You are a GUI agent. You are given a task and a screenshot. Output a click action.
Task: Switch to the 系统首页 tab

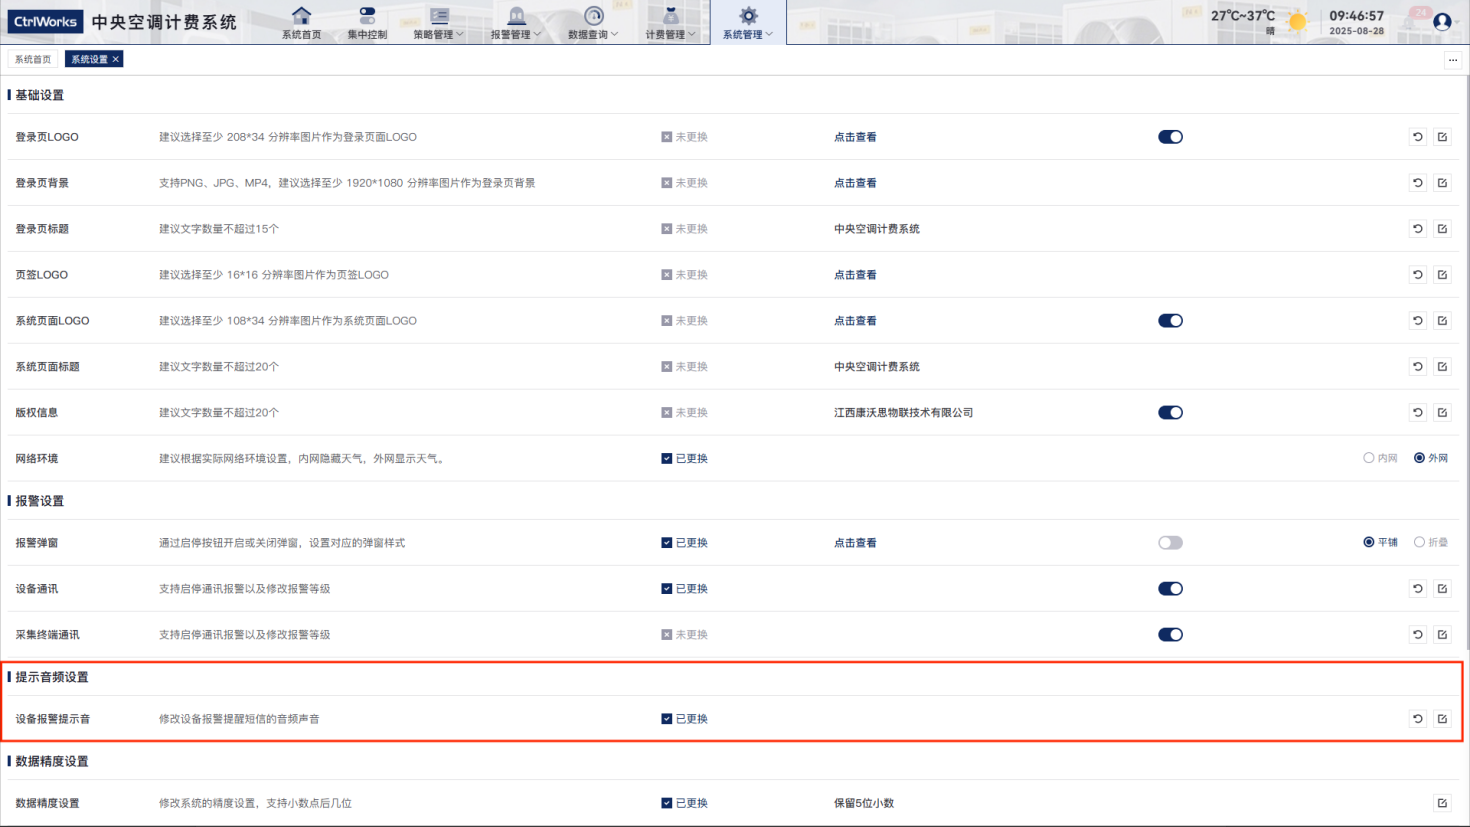tap(33, 59)
